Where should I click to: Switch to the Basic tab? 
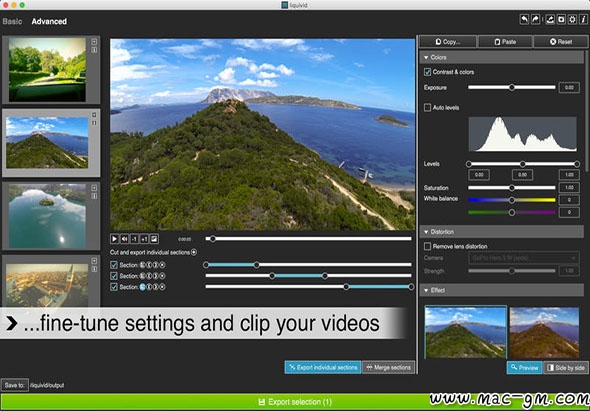coord(12,21)
